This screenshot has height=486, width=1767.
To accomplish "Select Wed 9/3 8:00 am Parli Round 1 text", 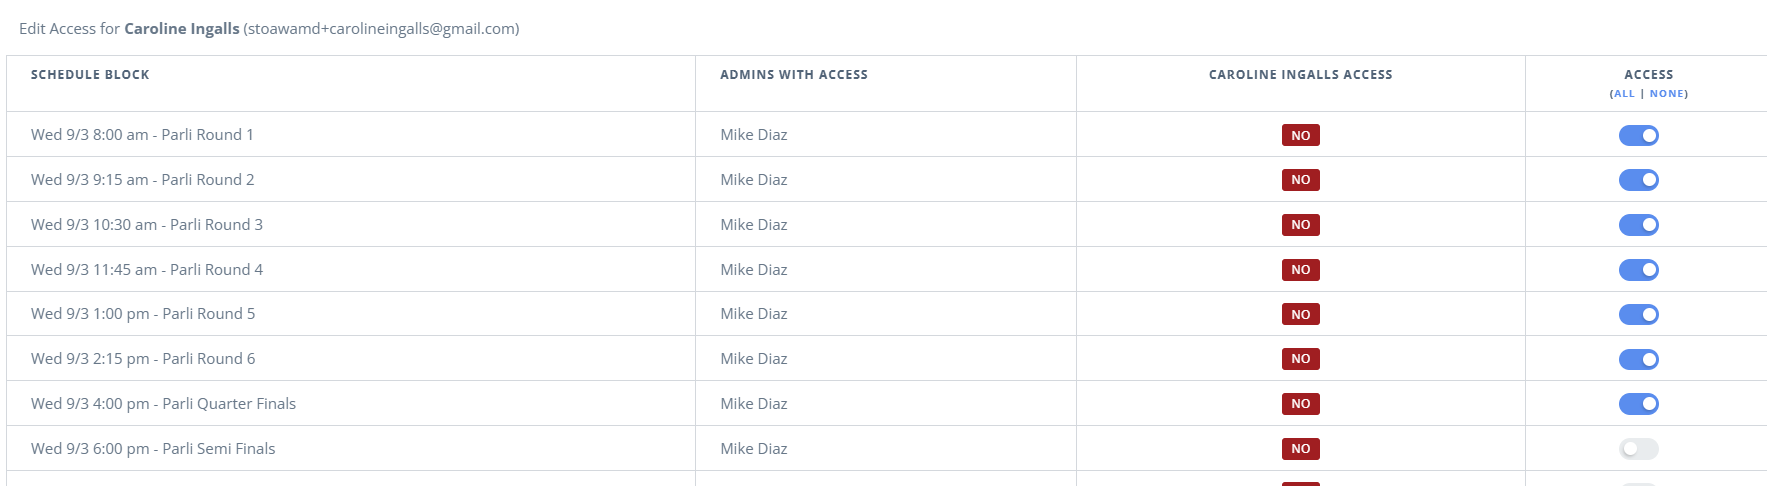I will click(142, 134).
